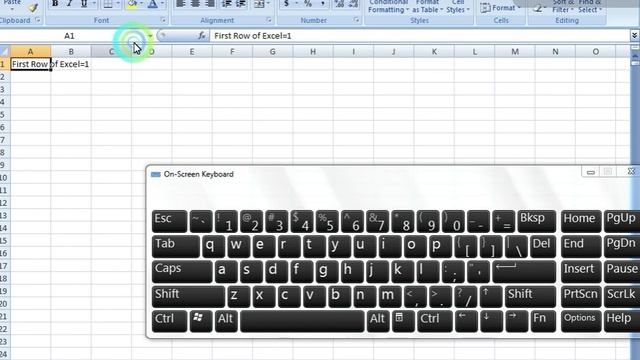The width and height of the screenshot is (640, 360).
Task: Click the Format Painter brush icon
Action: coord(33,7)
